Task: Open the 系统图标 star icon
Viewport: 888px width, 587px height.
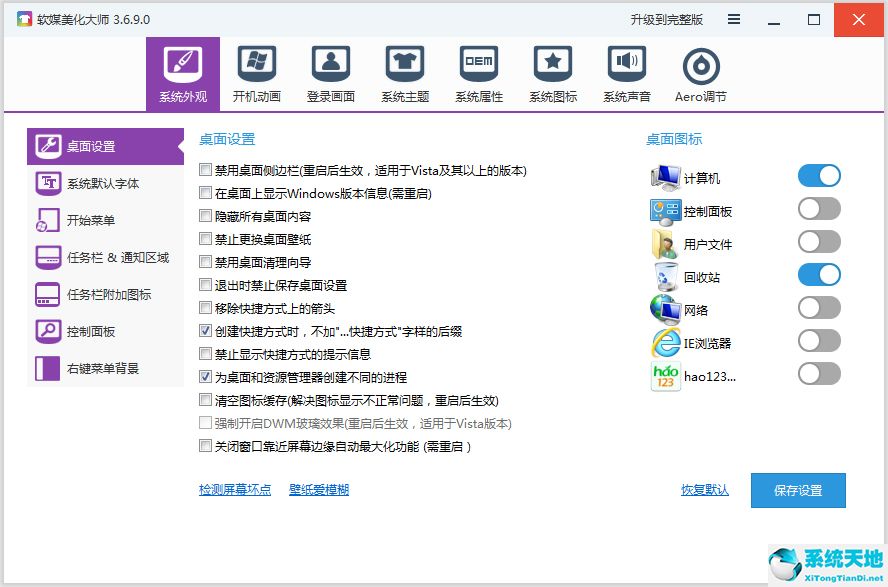Action: [x=553, y=66]
